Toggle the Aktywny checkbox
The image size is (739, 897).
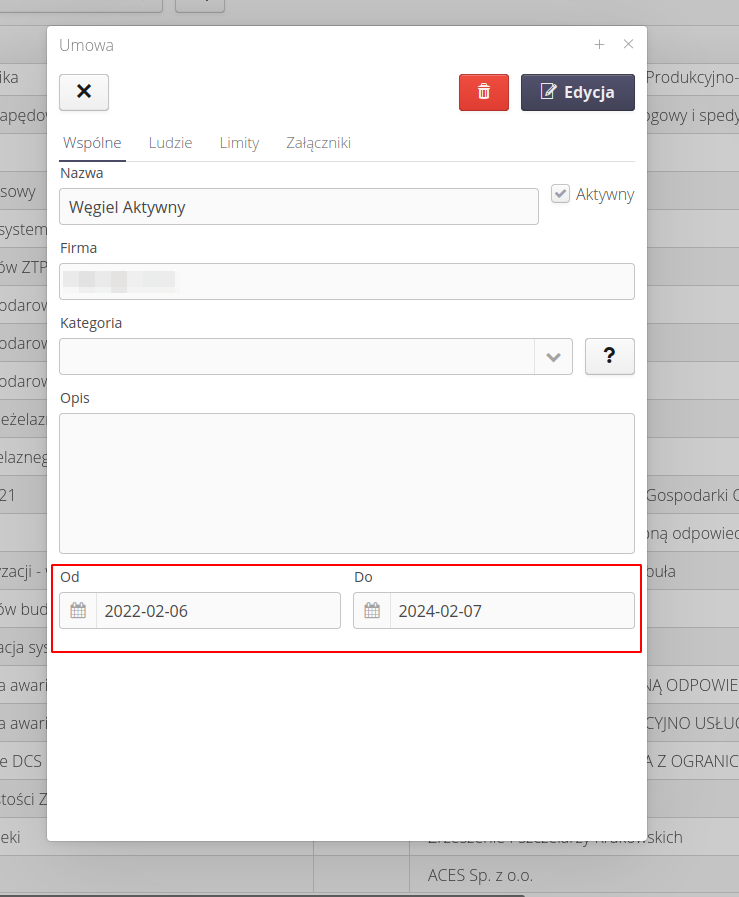click(561, 194)
